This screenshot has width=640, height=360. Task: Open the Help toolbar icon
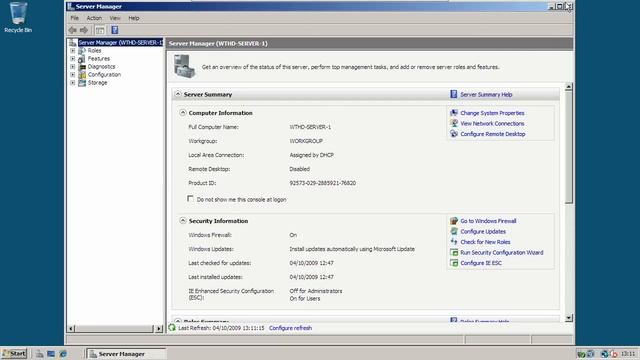tap(115, 30)
